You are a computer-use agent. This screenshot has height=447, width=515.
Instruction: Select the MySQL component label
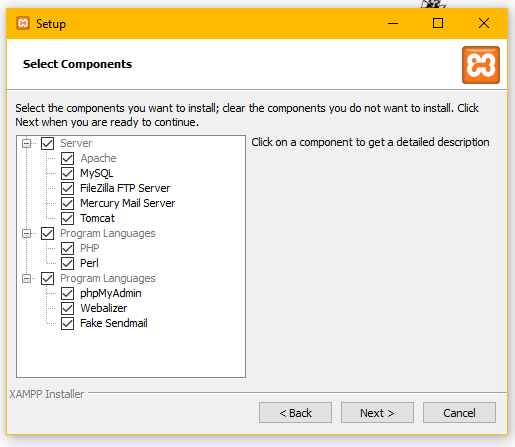[97, 173]
